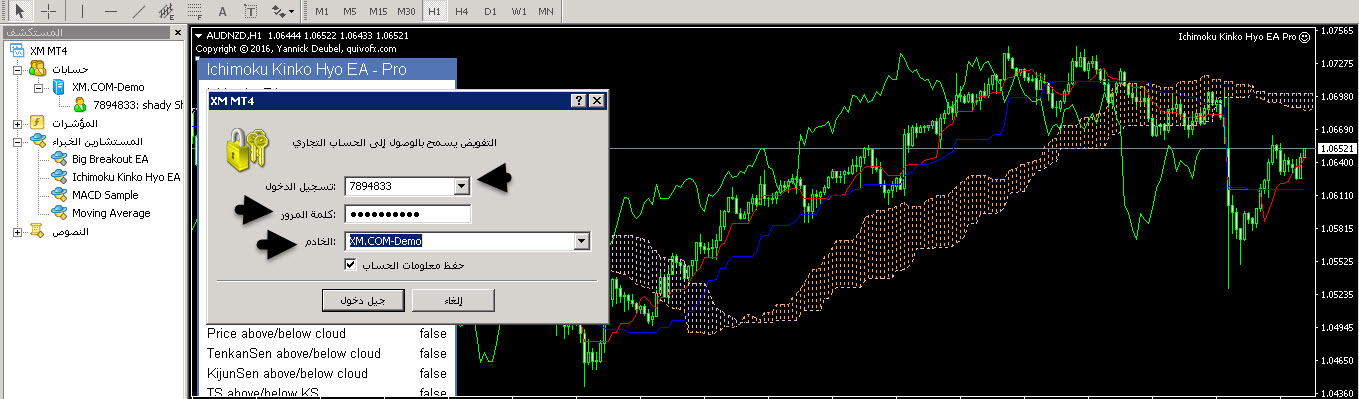Image resolution: width=1359 pixels, height=399 pixels.
Task: Click the Big Breakout EA hat icon
Action: click(59, 159)
